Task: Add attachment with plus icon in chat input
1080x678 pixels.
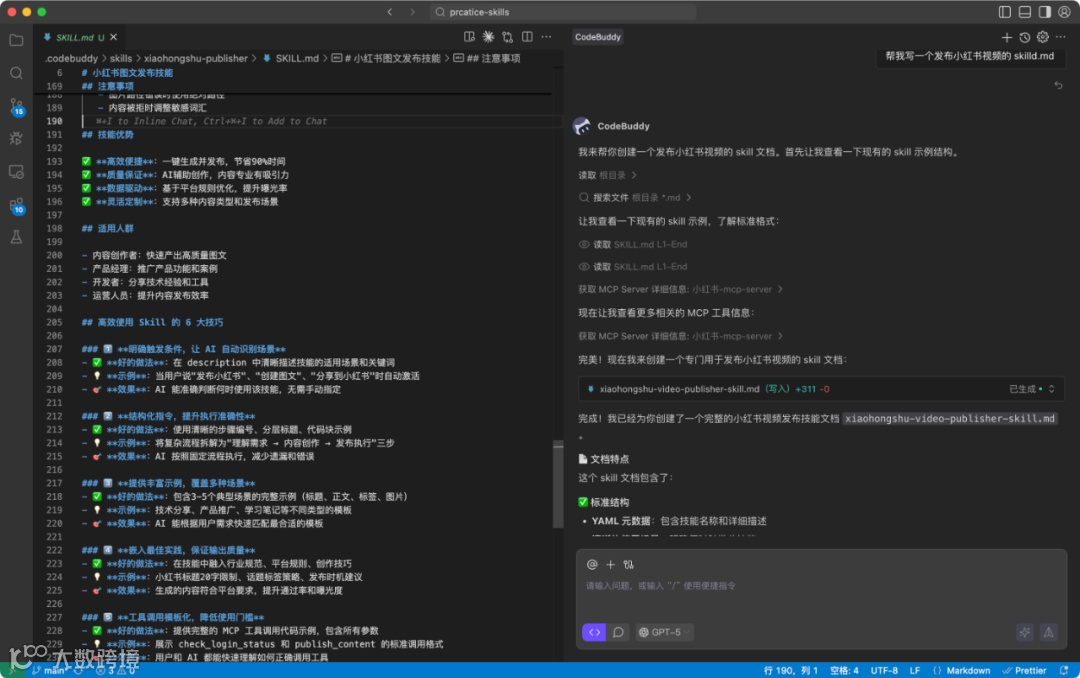Action: point(610,564)
